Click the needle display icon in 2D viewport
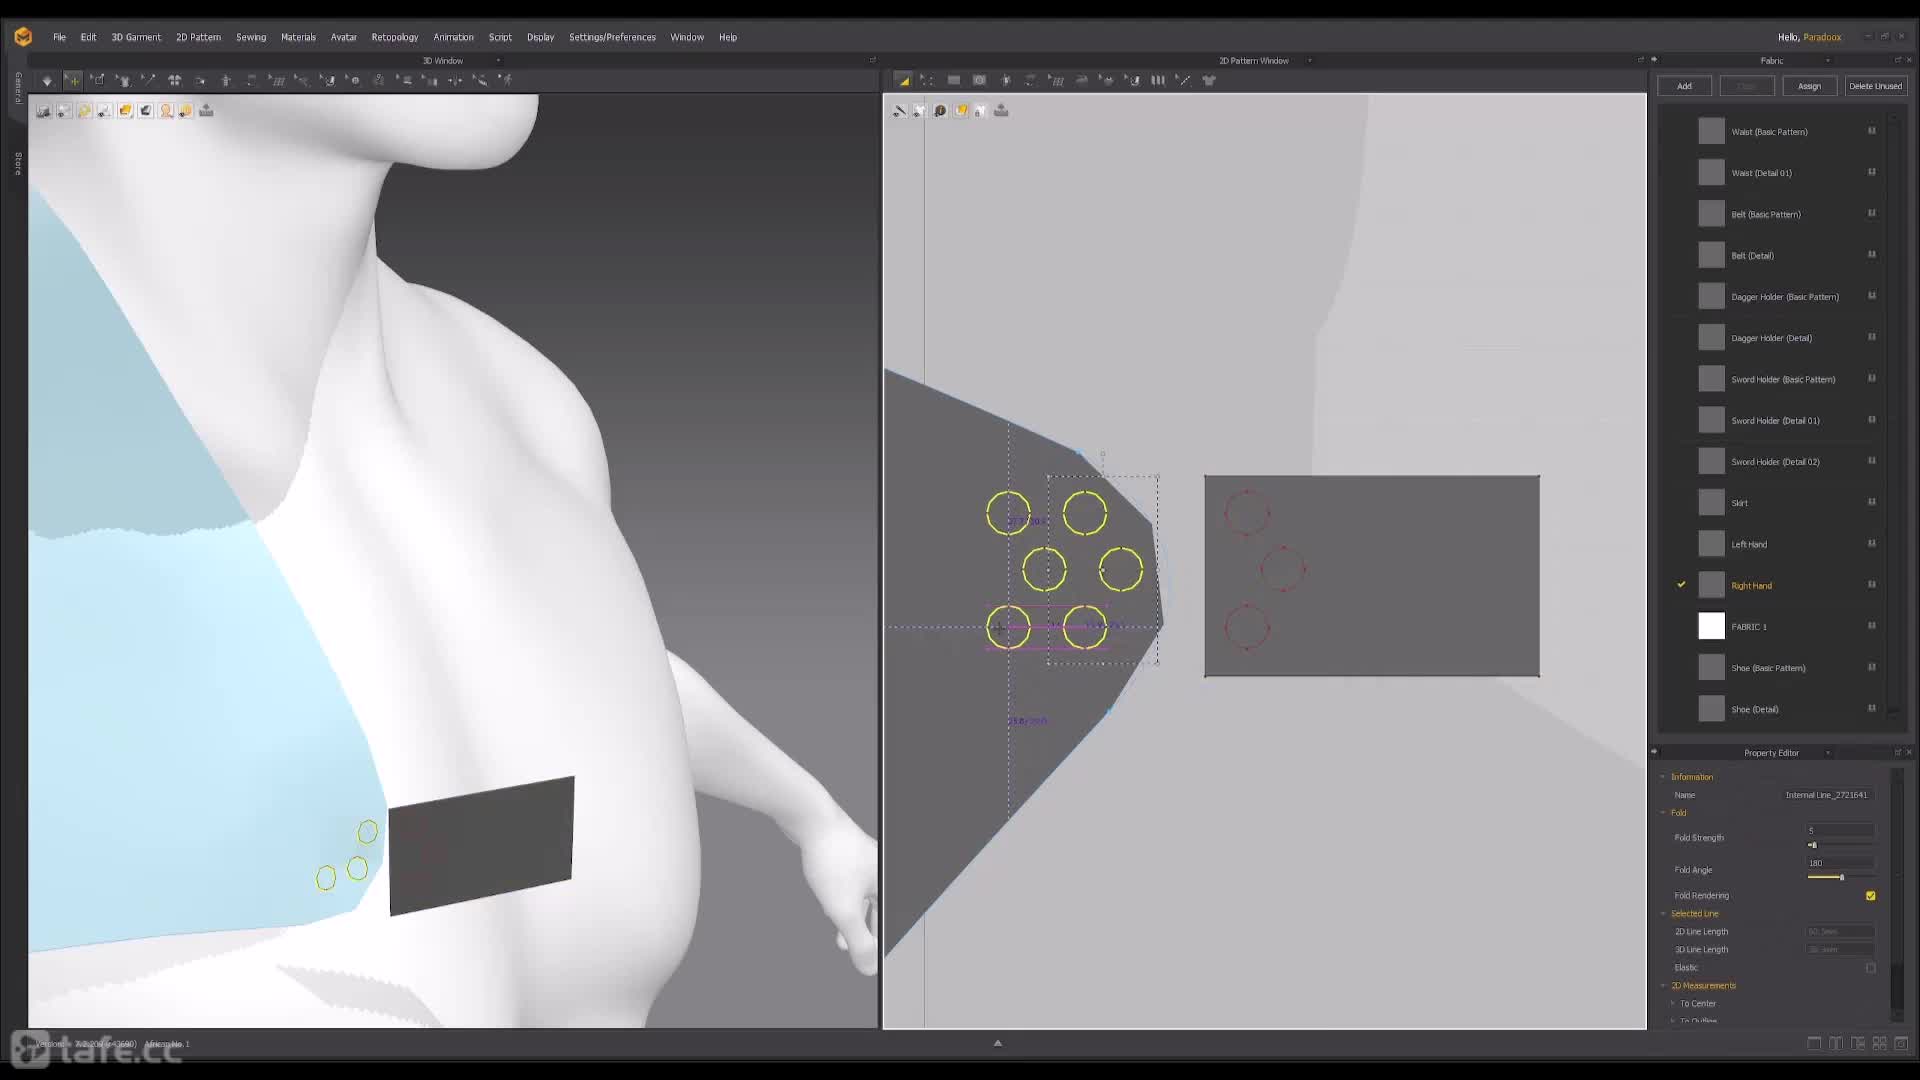The height and width of the screenshot is (1080, 1920). [899, 111]
